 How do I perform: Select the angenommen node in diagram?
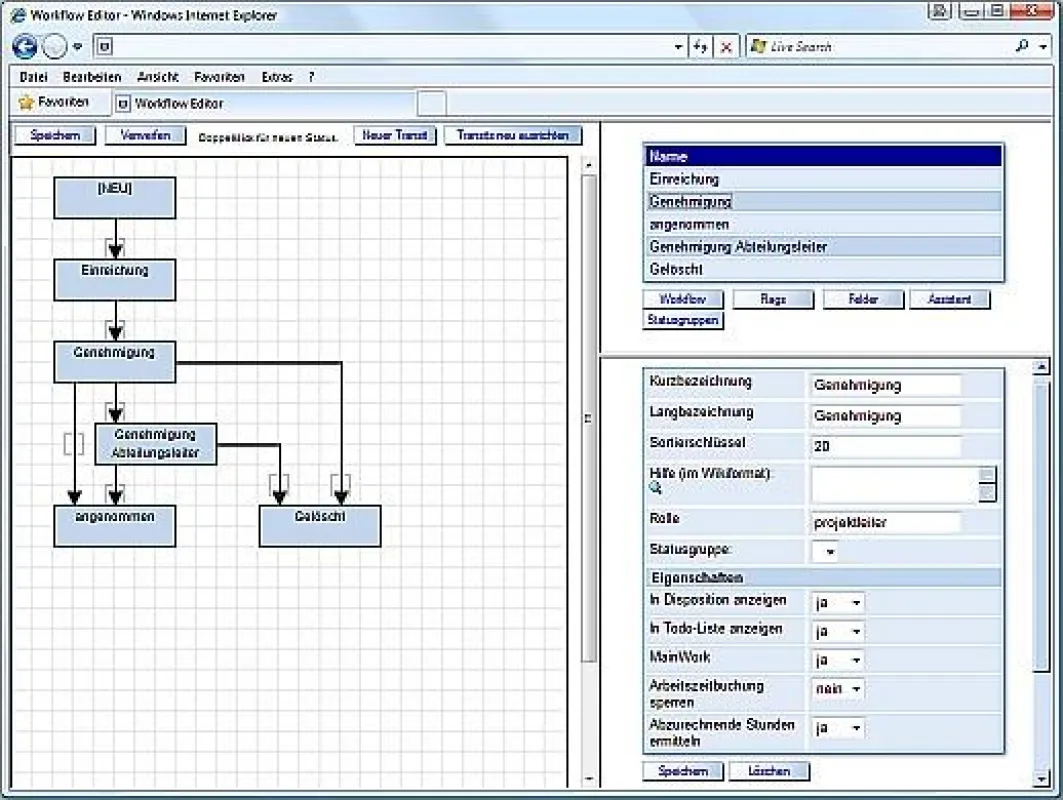coord(115,525)
